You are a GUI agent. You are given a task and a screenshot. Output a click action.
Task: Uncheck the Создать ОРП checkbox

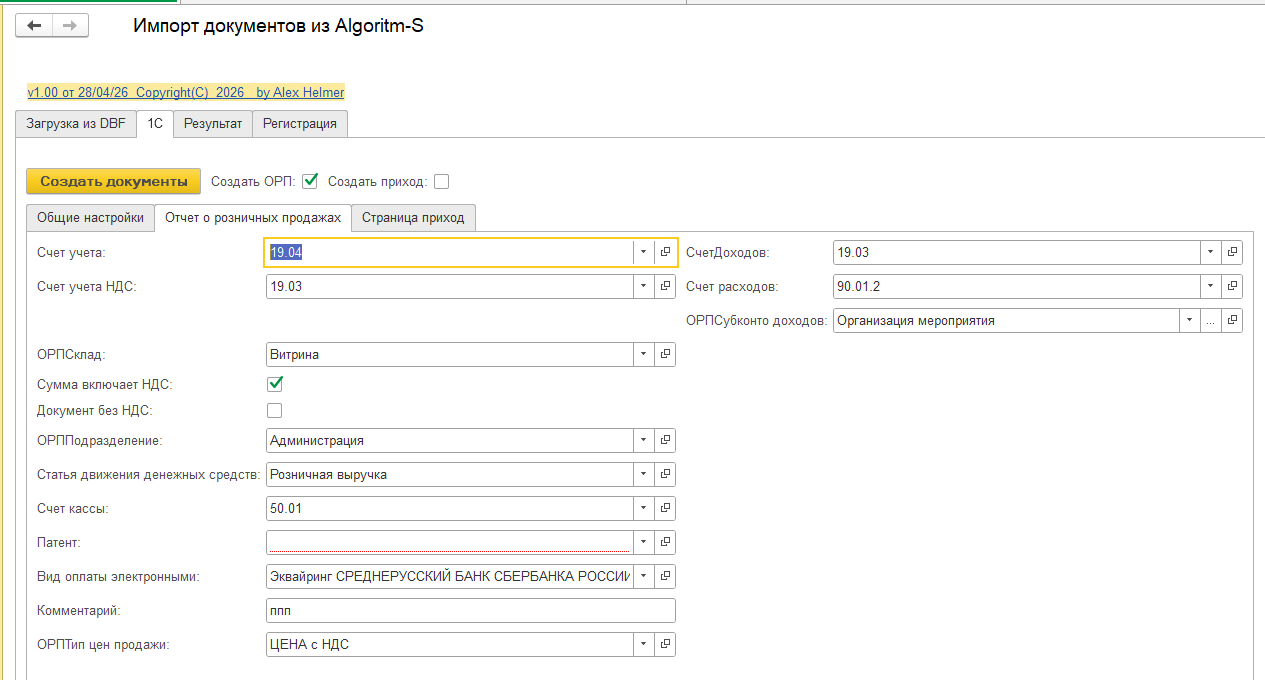[x=310, y=181]
